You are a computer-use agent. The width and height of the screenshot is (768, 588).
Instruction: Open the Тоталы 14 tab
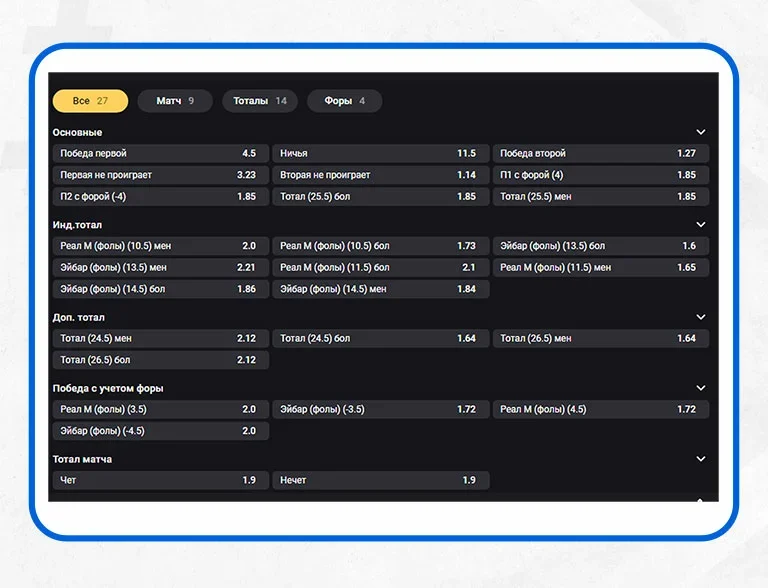tap(260, 101)
